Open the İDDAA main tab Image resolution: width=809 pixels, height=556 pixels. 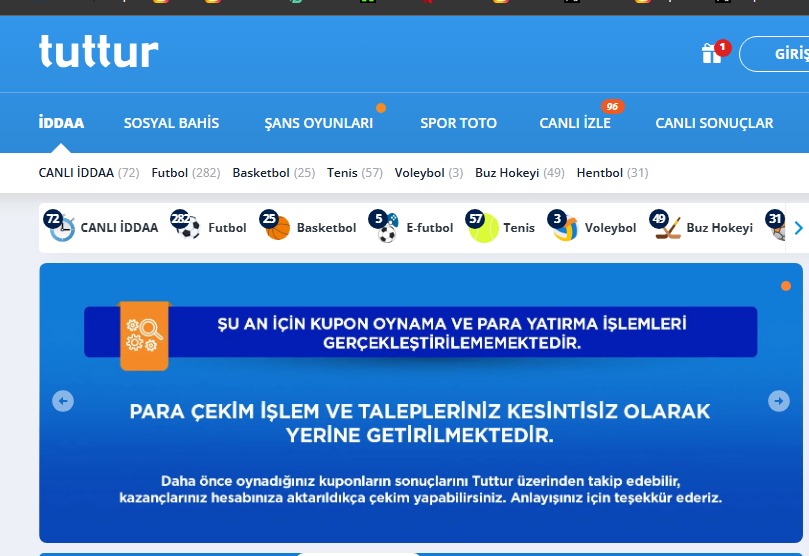[61, 123]
